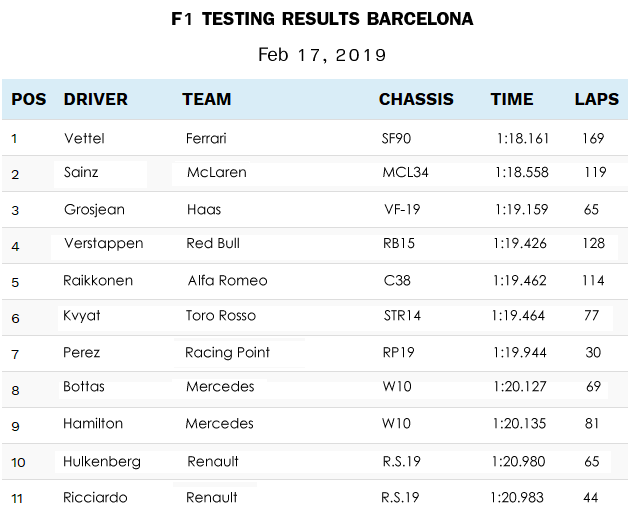Select the Alfa Romeo team cell

point(227,280)
